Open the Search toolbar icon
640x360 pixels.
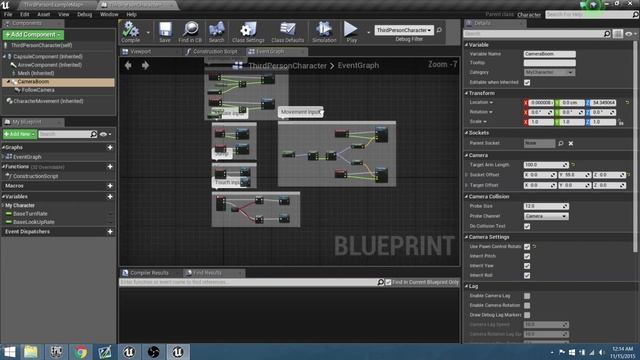tap(216, 31)
